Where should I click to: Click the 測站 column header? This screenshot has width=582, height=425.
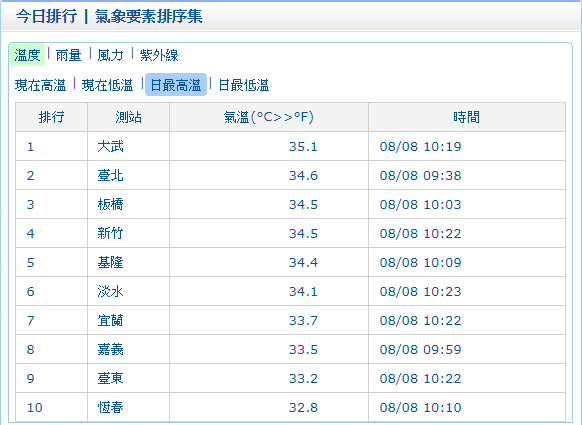click(x=128, y=117)
